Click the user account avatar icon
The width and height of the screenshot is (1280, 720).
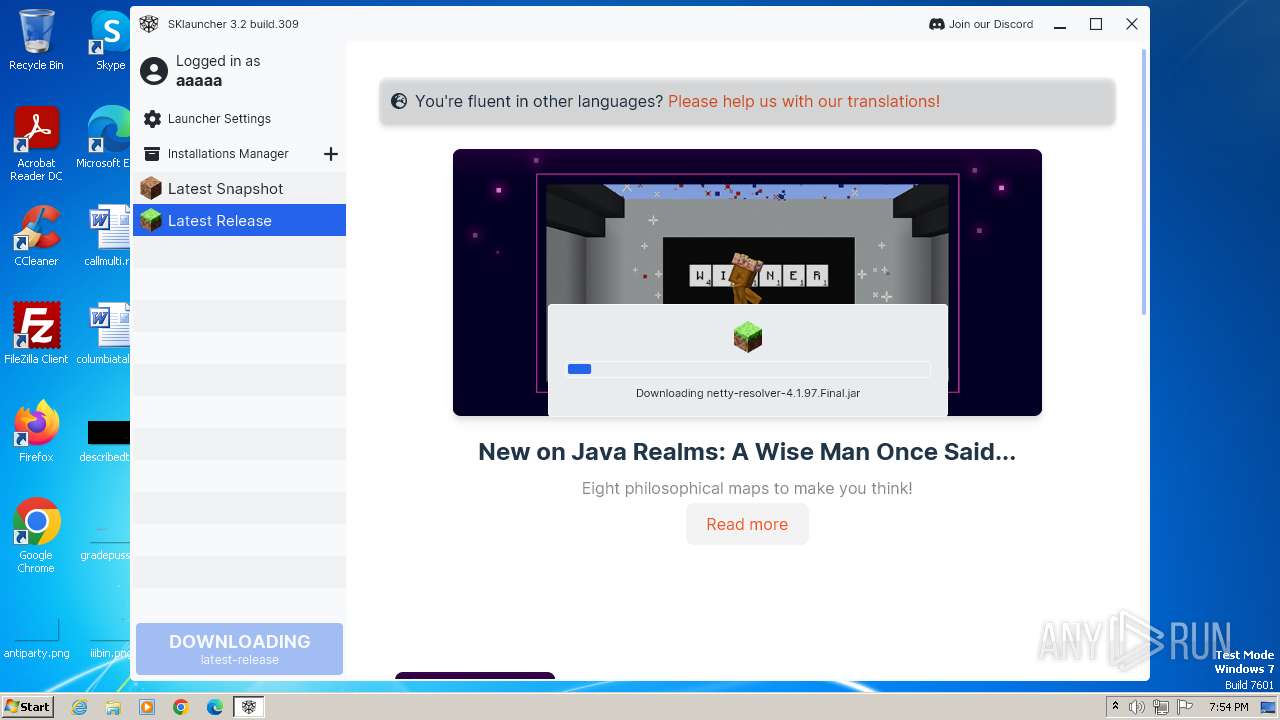pos(153,71)
